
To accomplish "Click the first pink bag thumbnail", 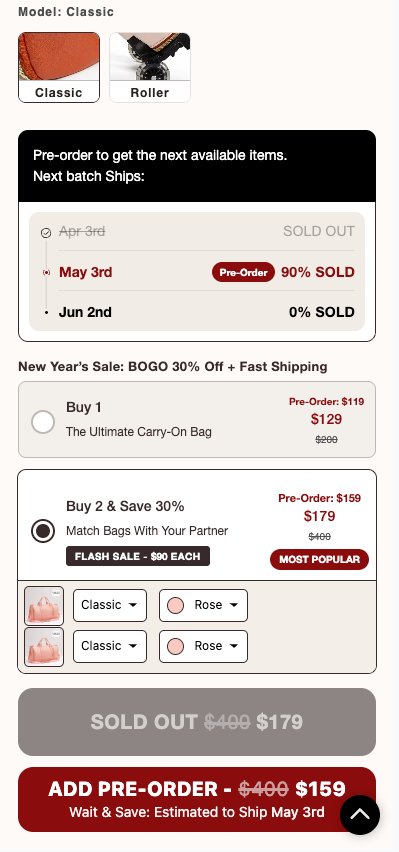I will tap(44, 606).
